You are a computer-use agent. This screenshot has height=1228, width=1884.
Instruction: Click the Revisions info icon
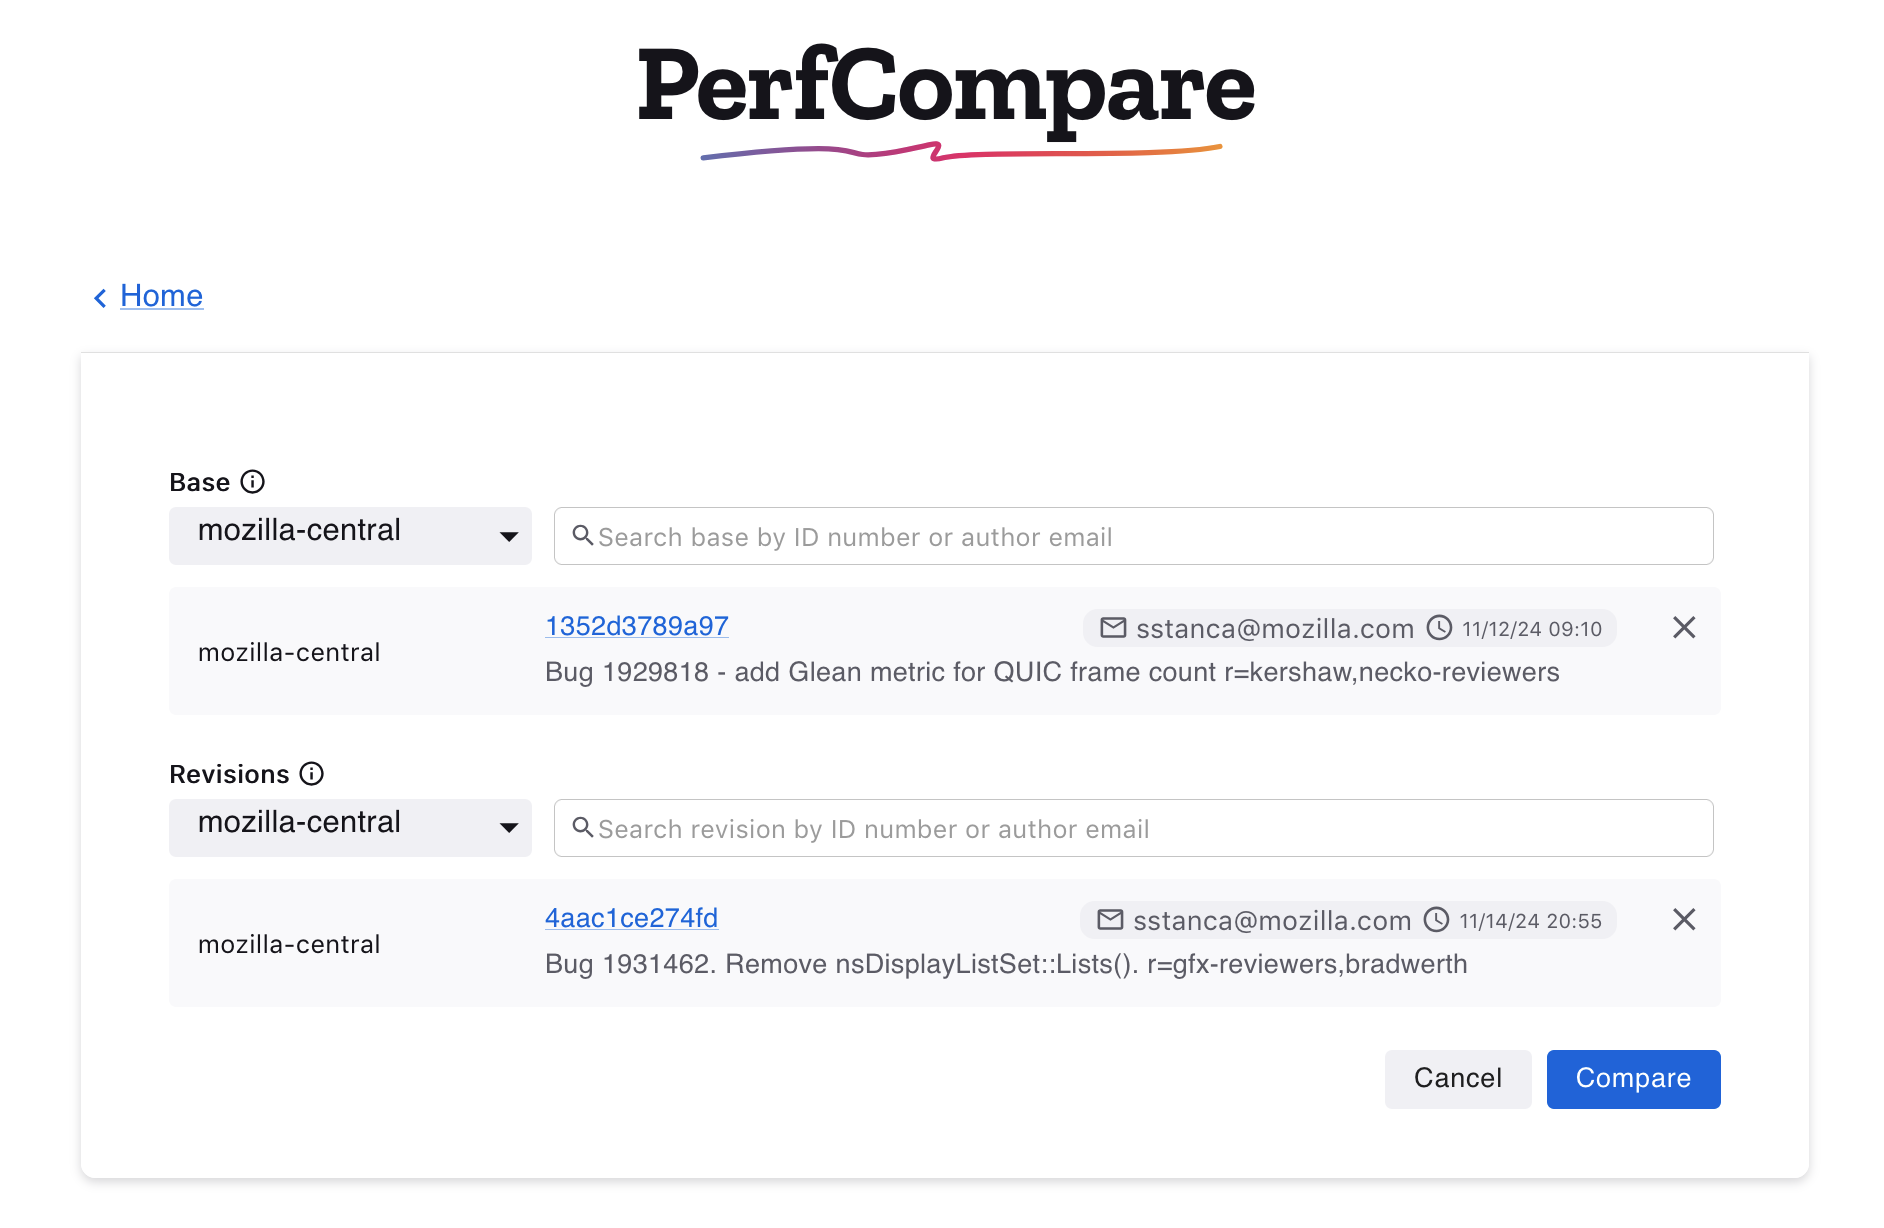[312, 774]
